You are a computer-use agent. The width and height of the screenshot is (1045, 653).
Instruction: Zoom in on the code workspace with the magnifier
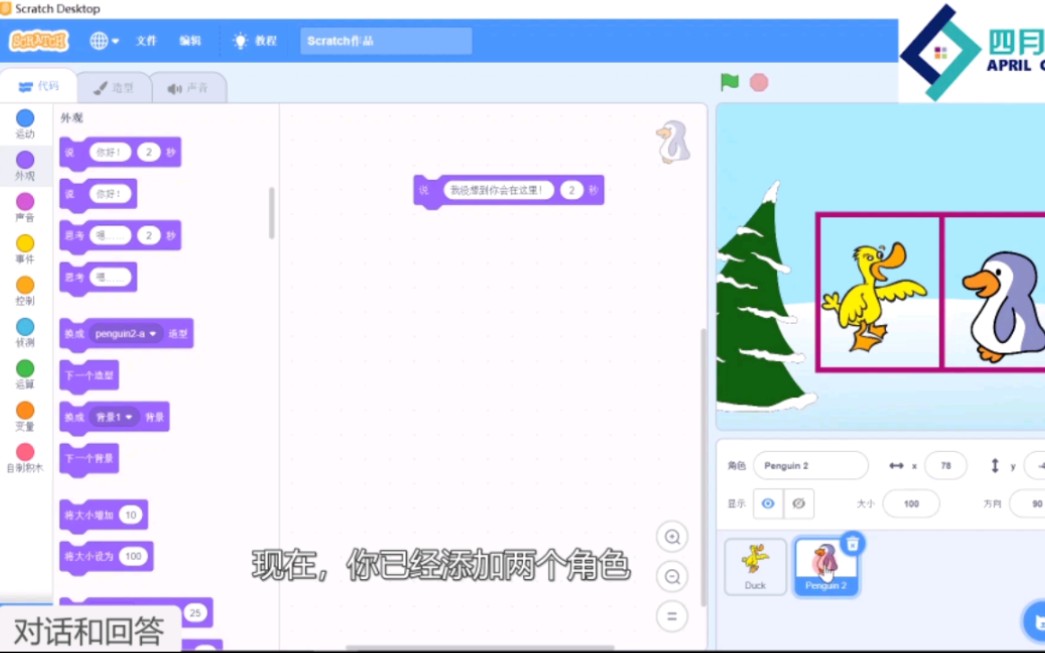point(671,537)
